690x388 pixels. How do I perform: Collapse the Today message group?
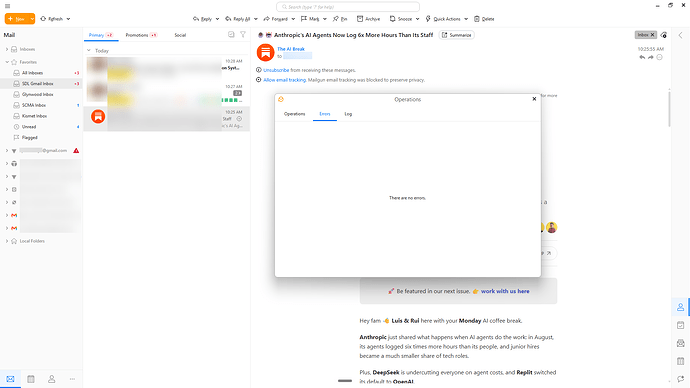coord(88,51)
